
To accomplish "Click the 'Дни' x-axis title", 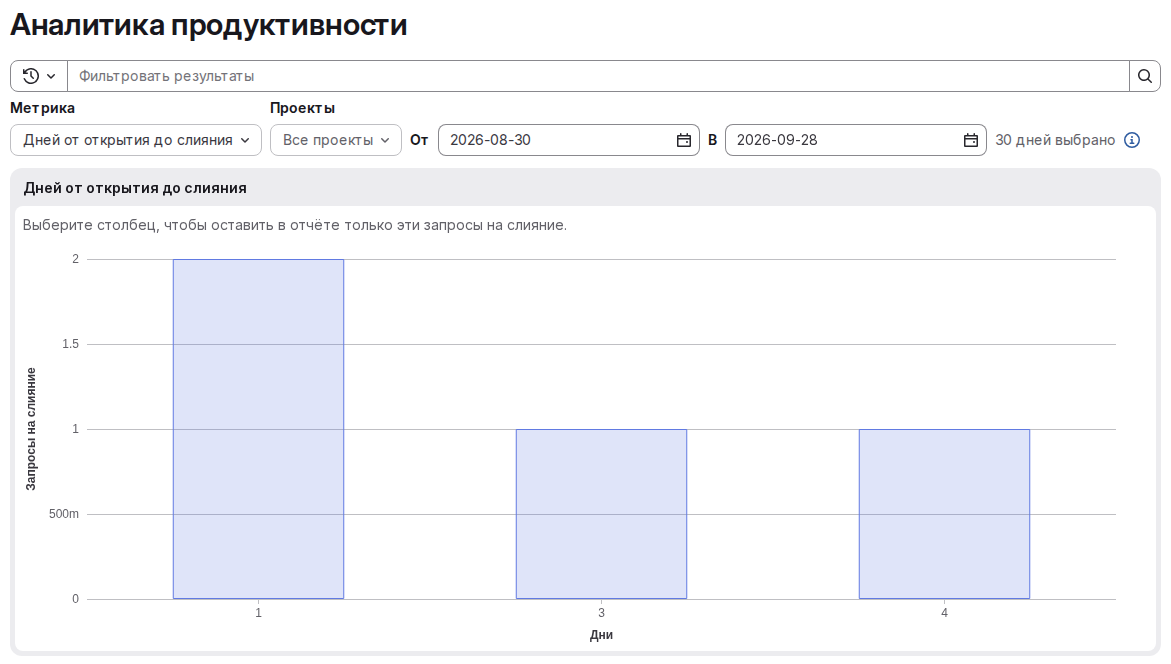I will tap(601, 635).
